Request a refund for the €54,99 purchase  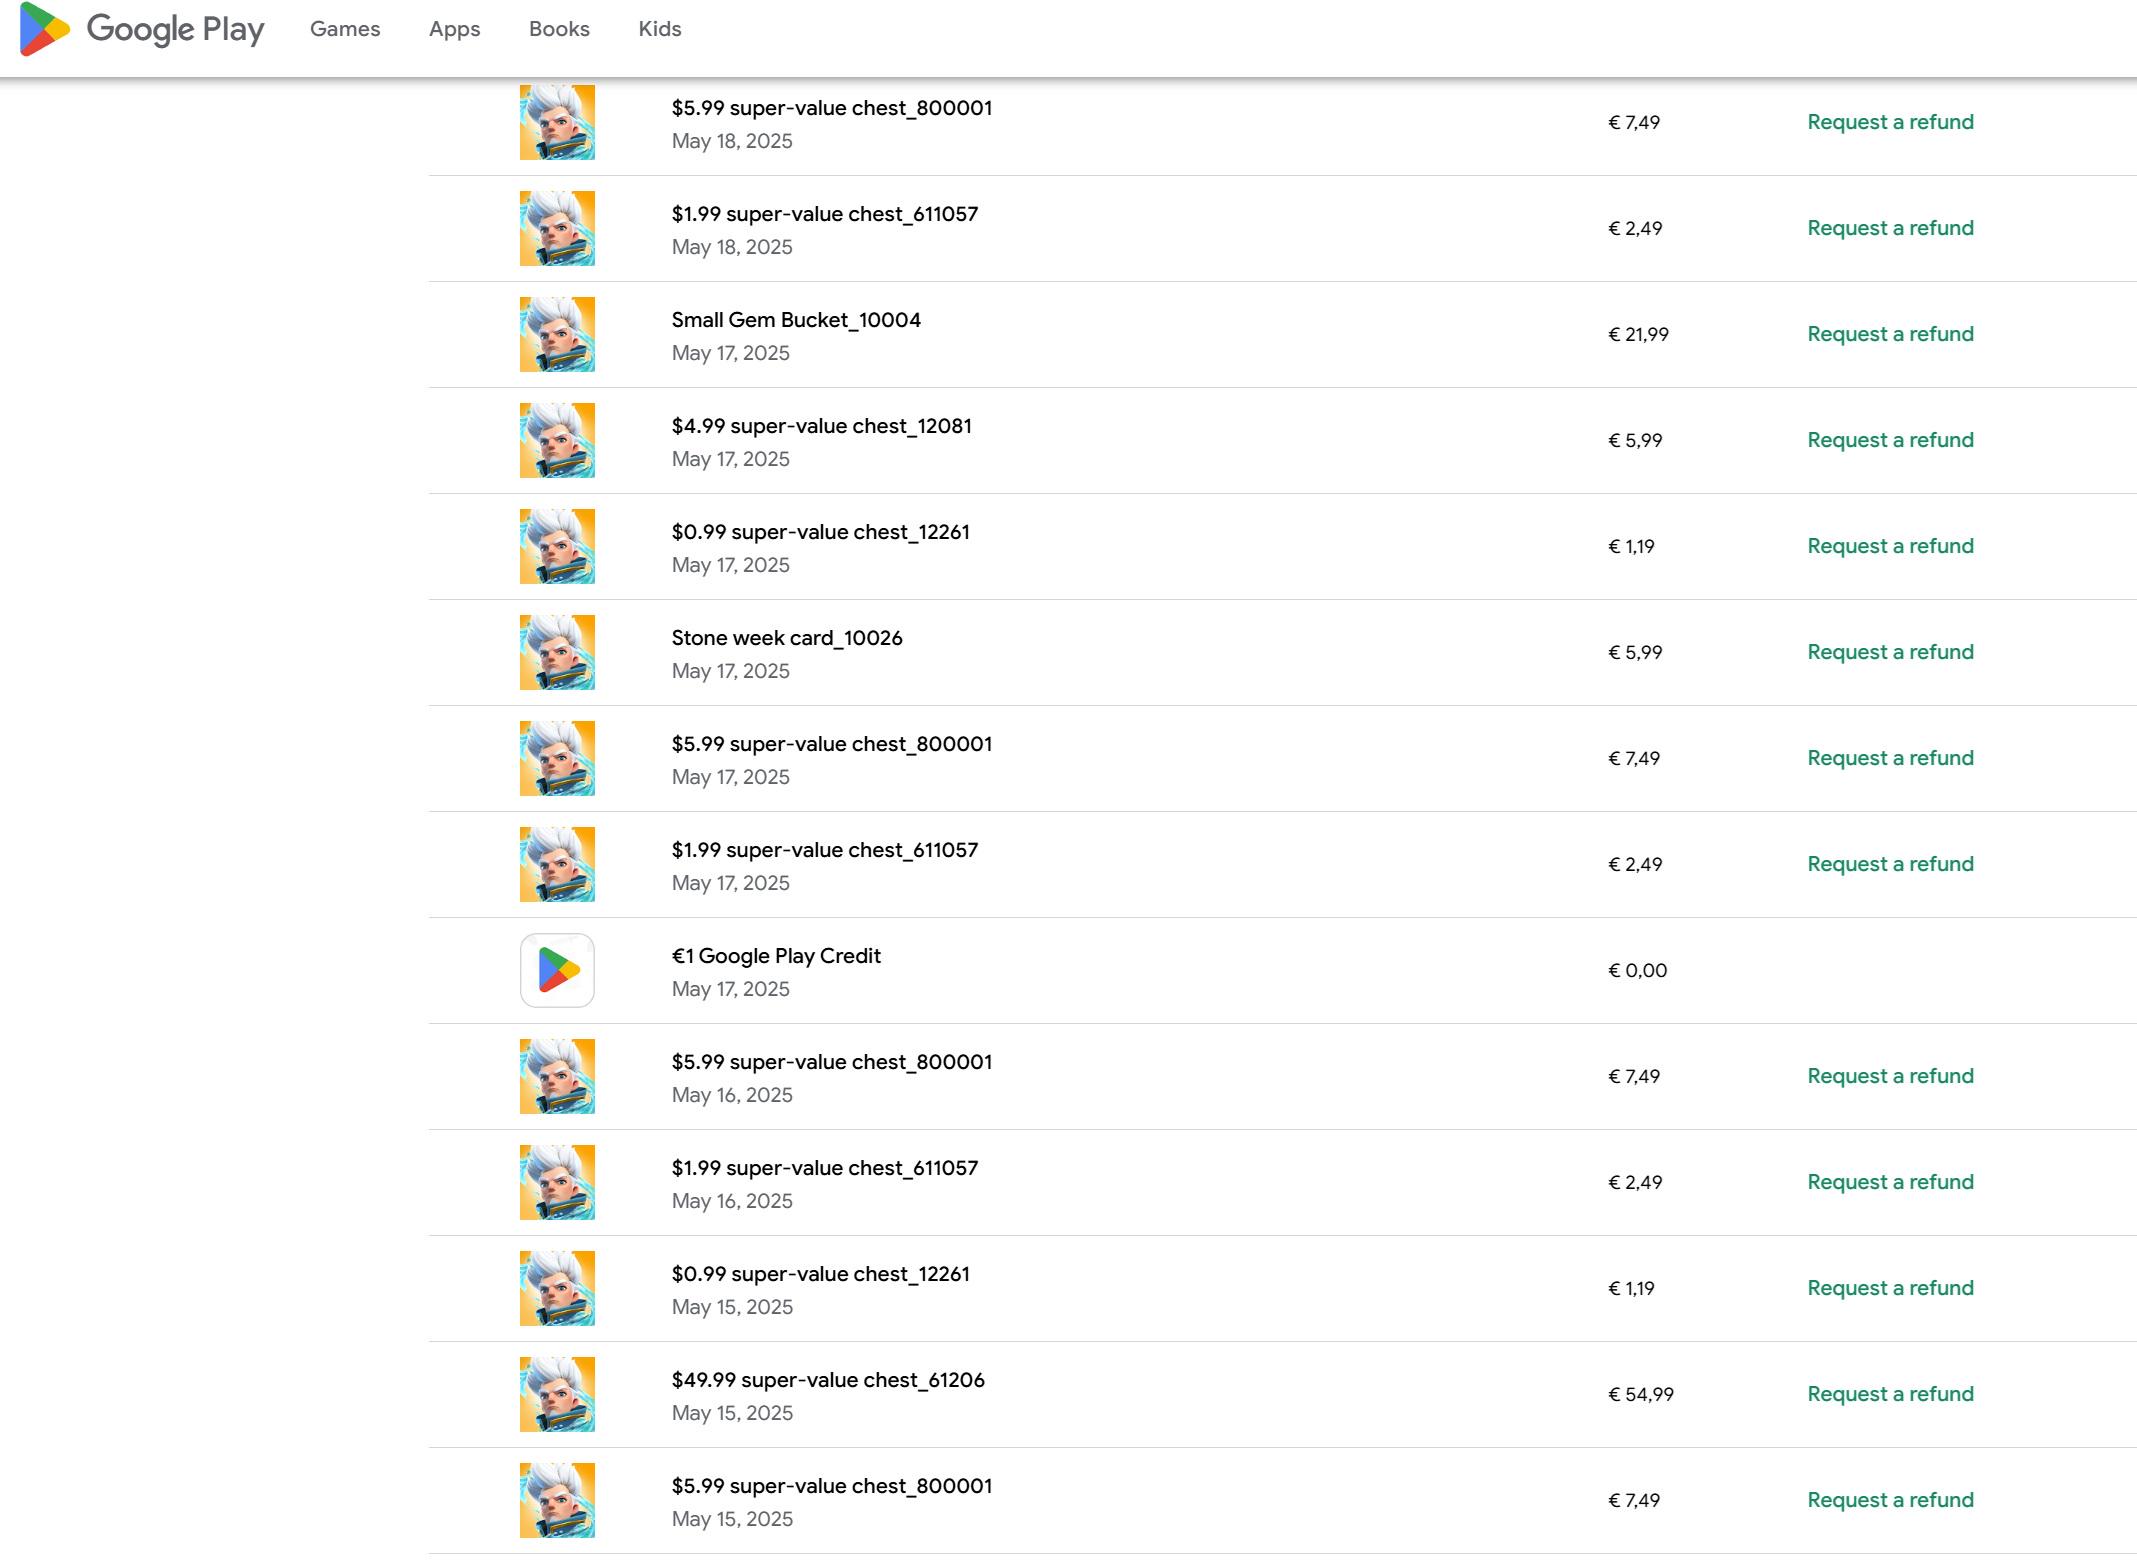point(1890,1394)
